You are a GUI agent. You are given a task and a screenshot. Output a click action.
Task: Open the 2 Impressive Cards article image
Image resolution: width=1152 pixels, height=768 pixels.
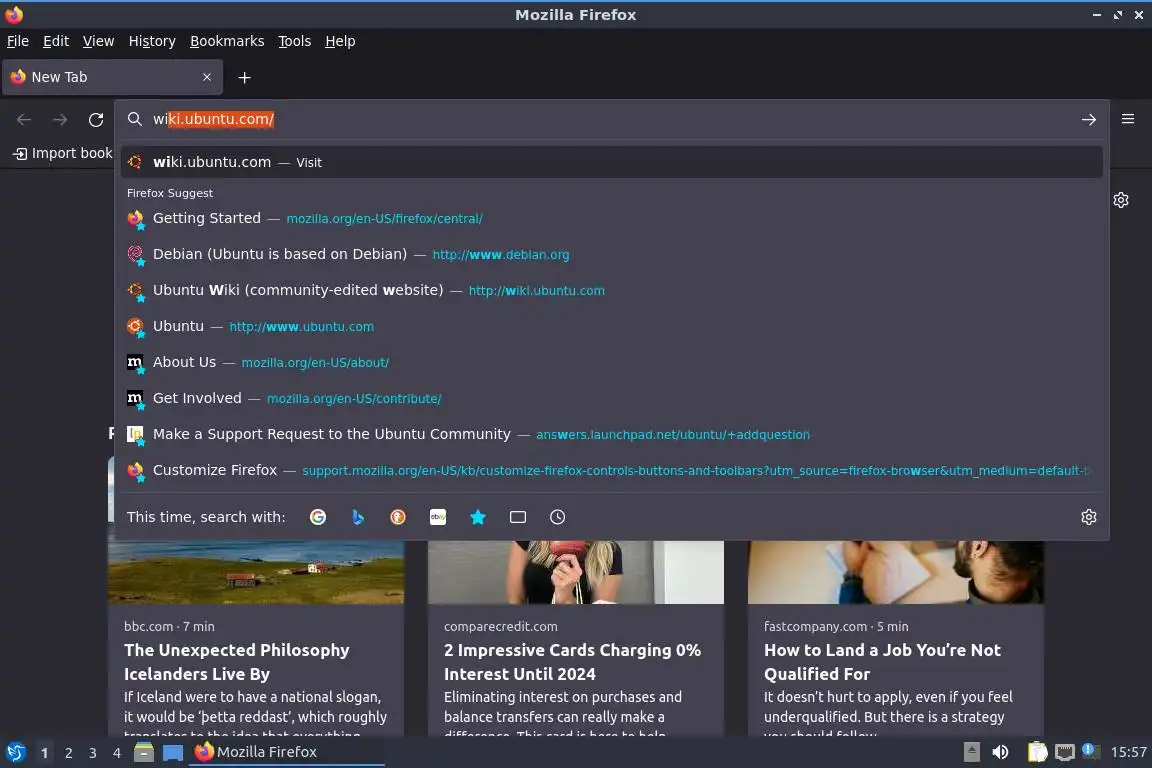click(576, 573)
